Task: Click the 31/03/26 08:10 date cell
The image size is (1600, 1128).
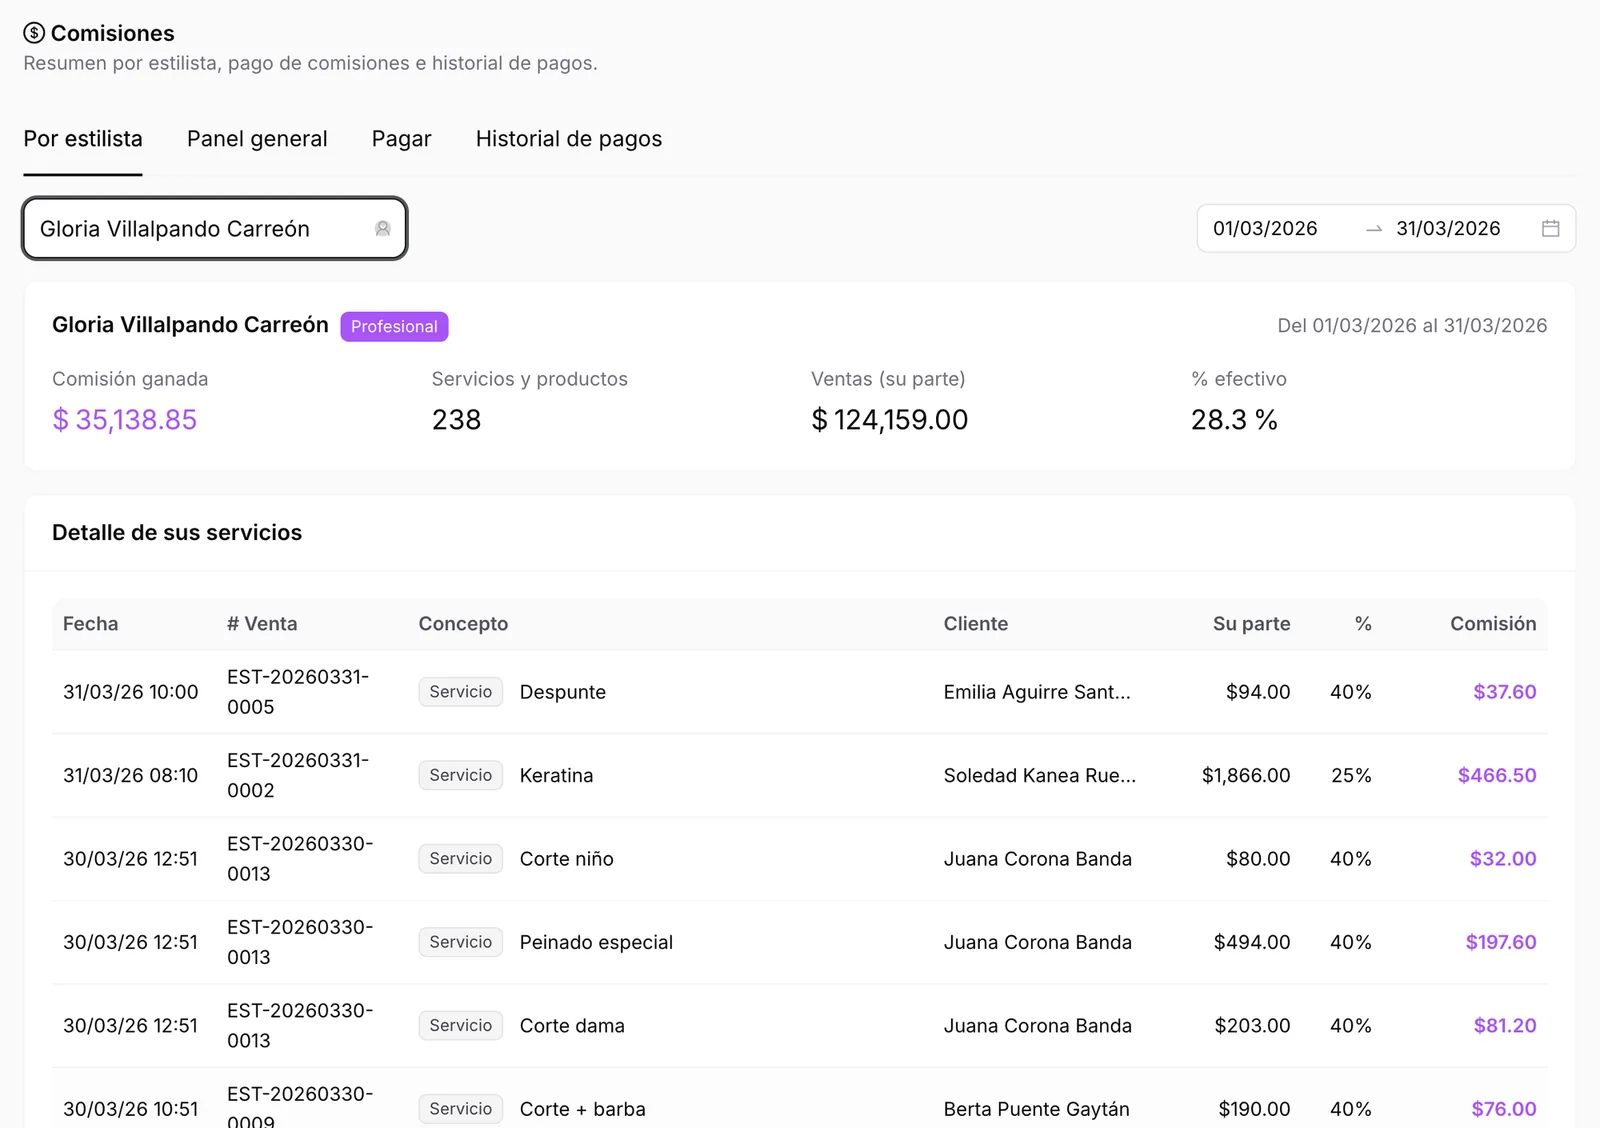Action: click(131, 775)
